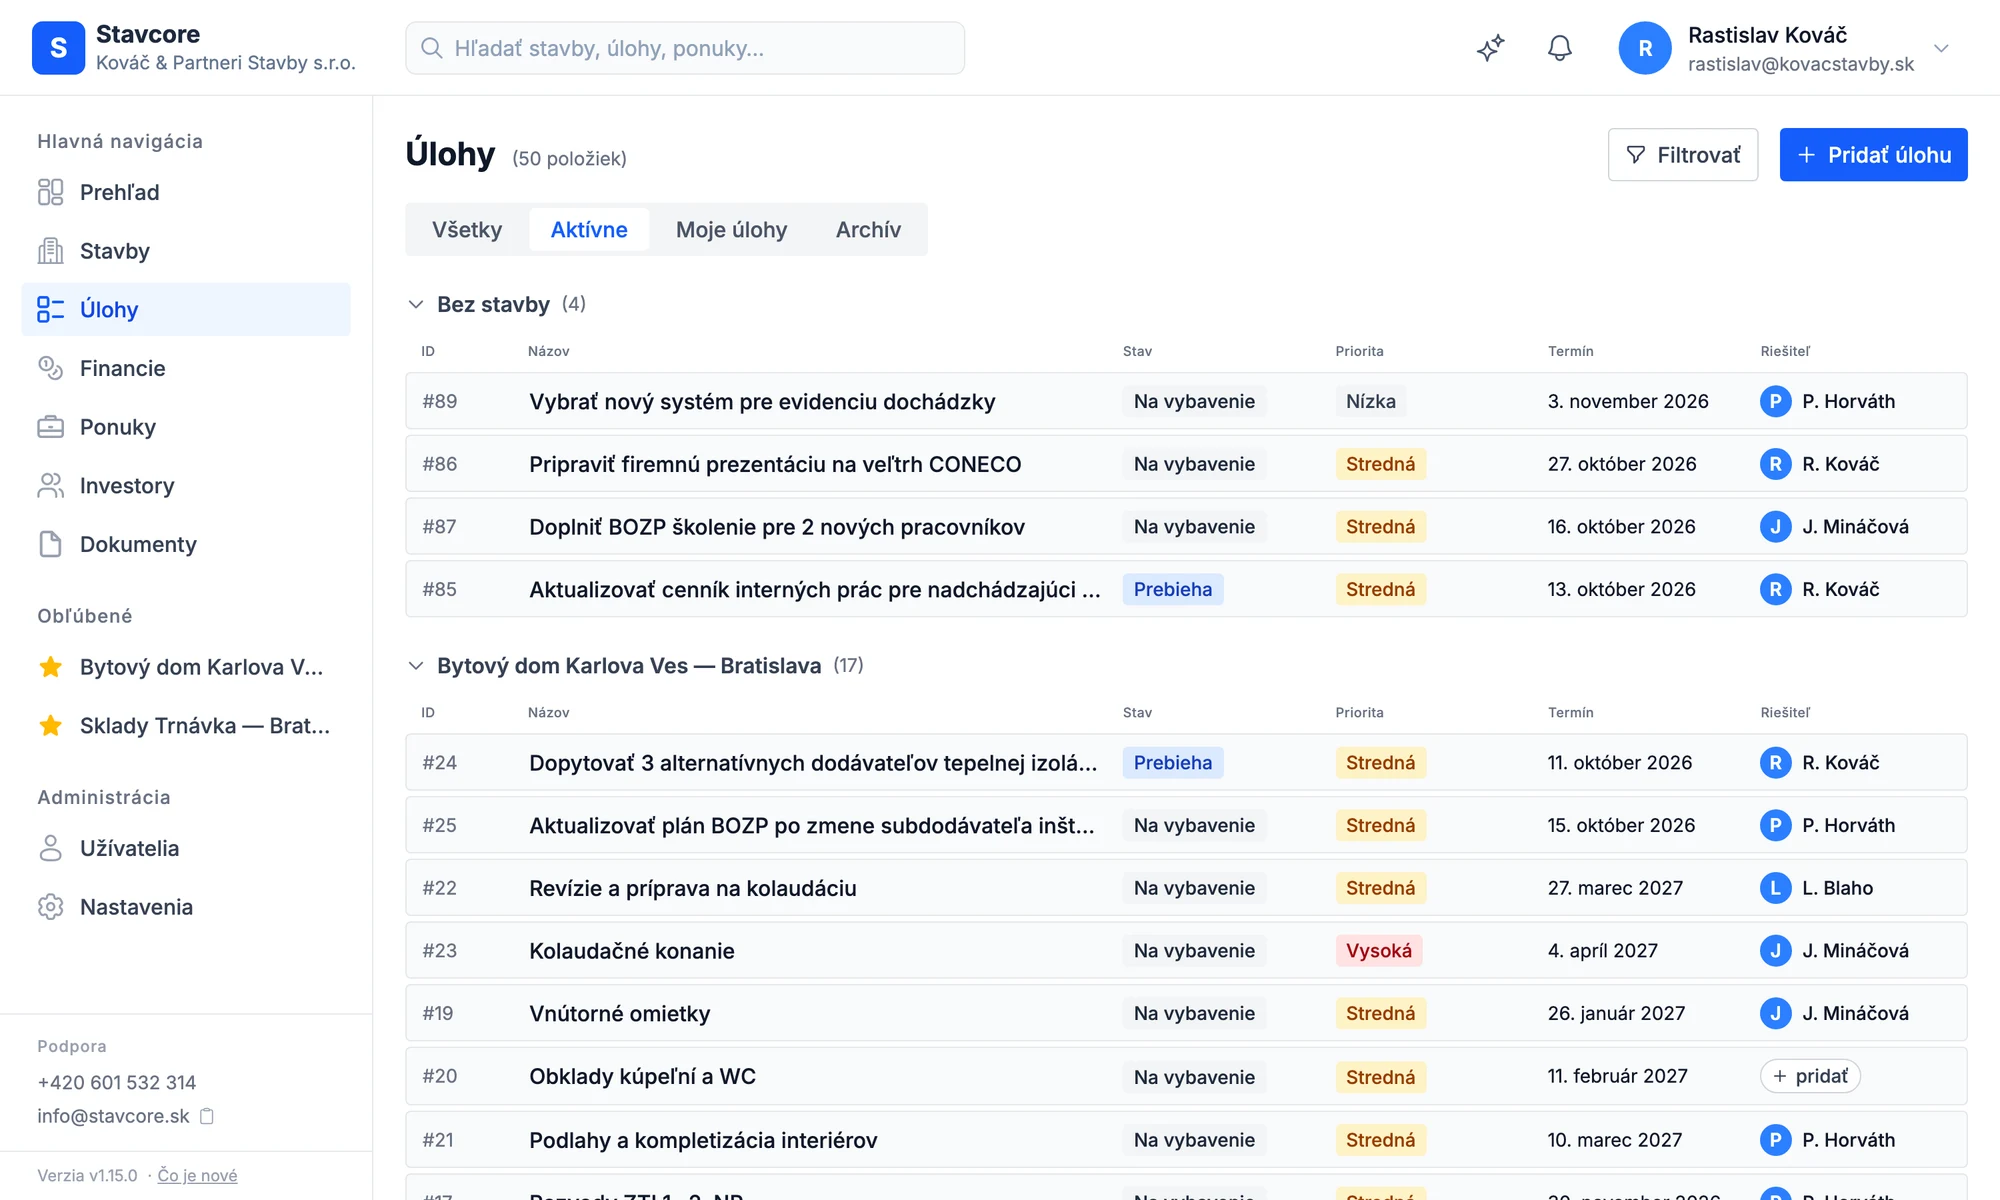Image resolution: width=2000 pixels, height=1200 pixels.
Task: Click the Pridať úlohu button
Action: (x=1873, y=155)
